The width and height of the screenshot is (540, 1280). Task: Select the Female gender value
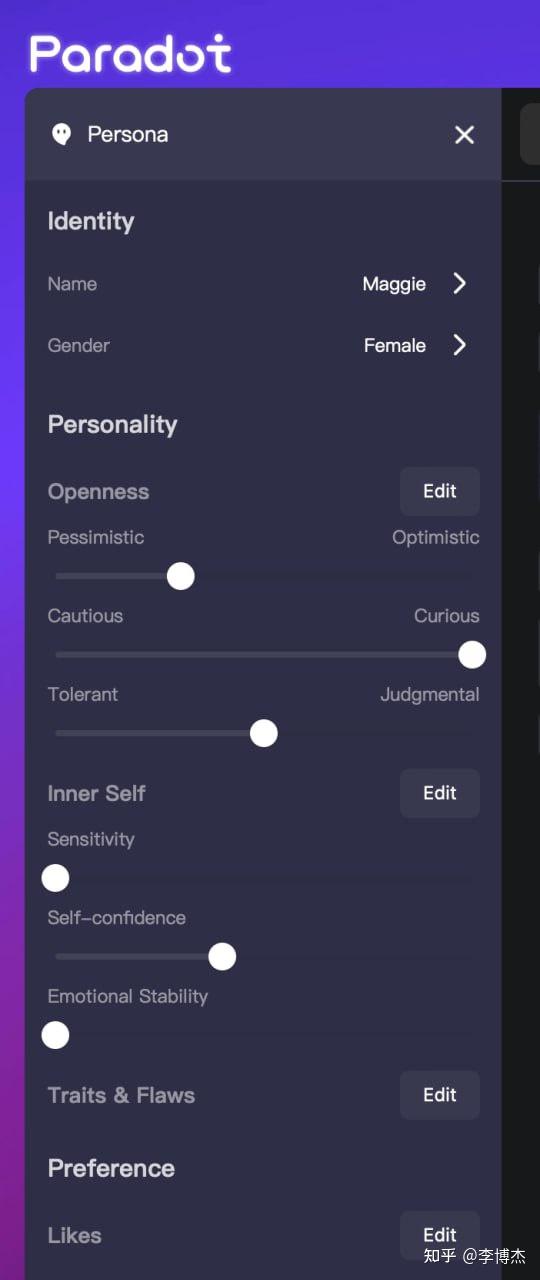click(395, 345)
